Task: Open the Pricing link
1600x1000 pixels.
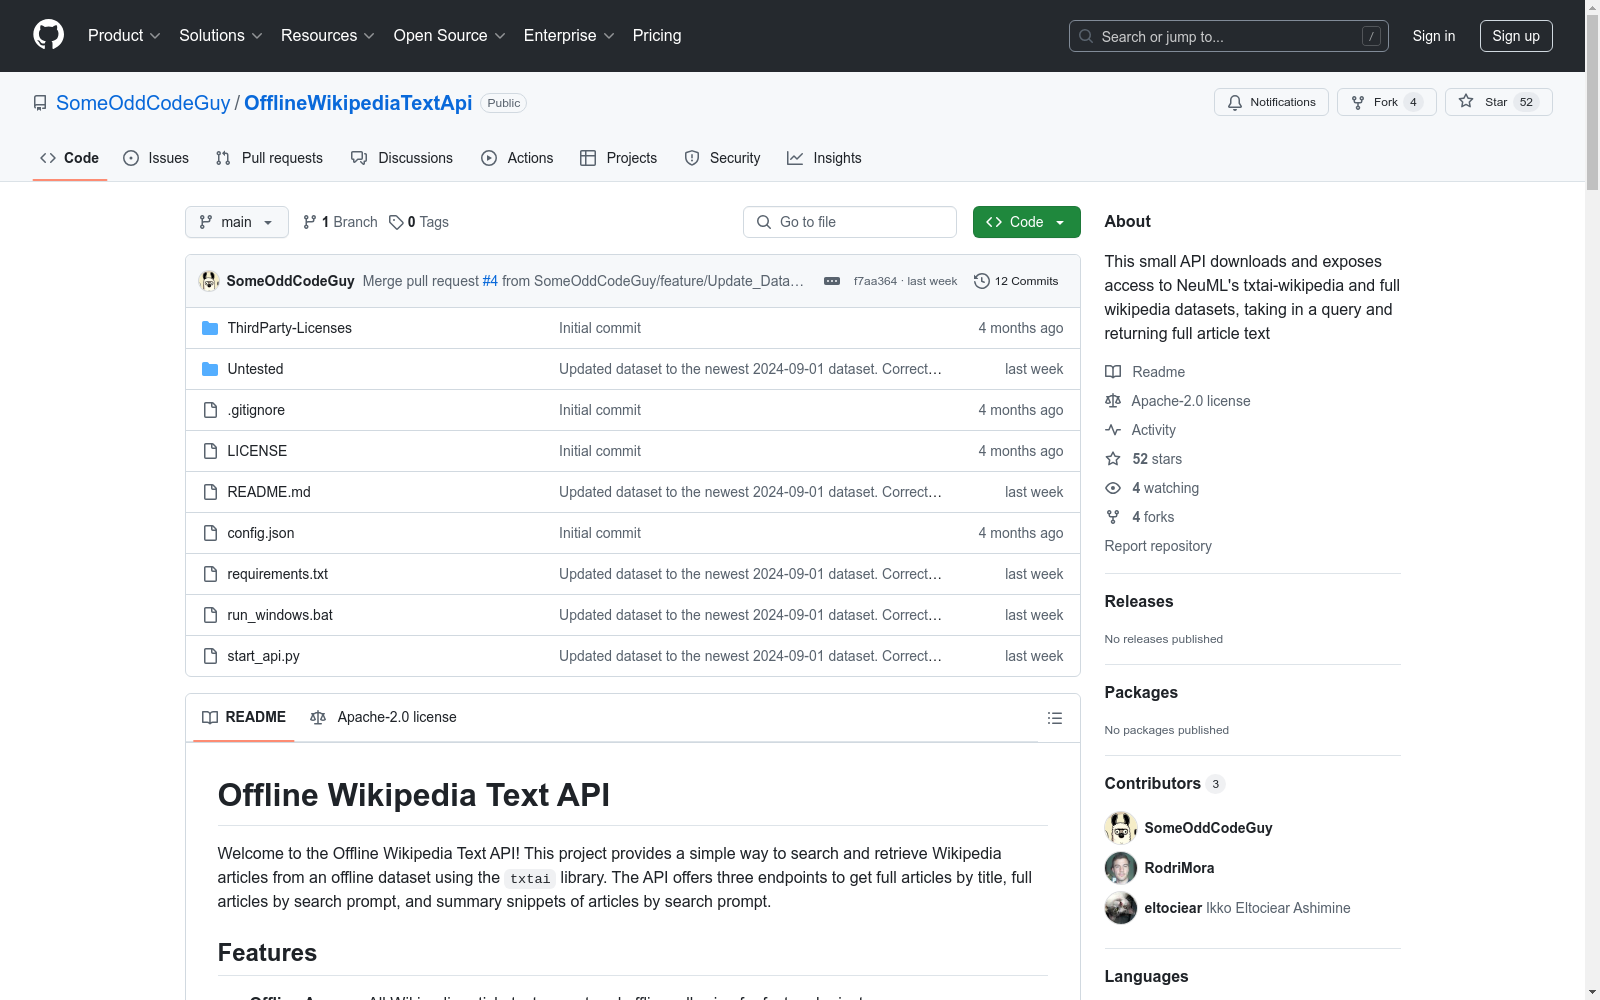Action: point(657,36)
